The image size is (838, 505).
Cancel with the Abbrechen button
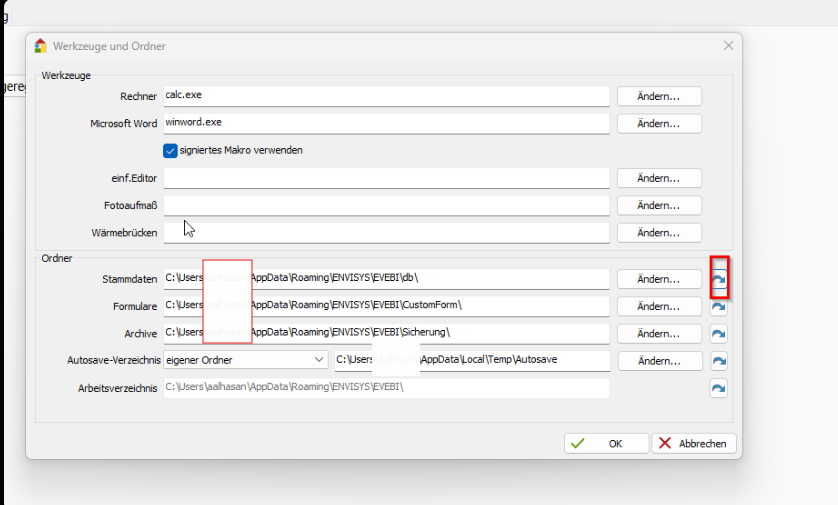point(695,443)
